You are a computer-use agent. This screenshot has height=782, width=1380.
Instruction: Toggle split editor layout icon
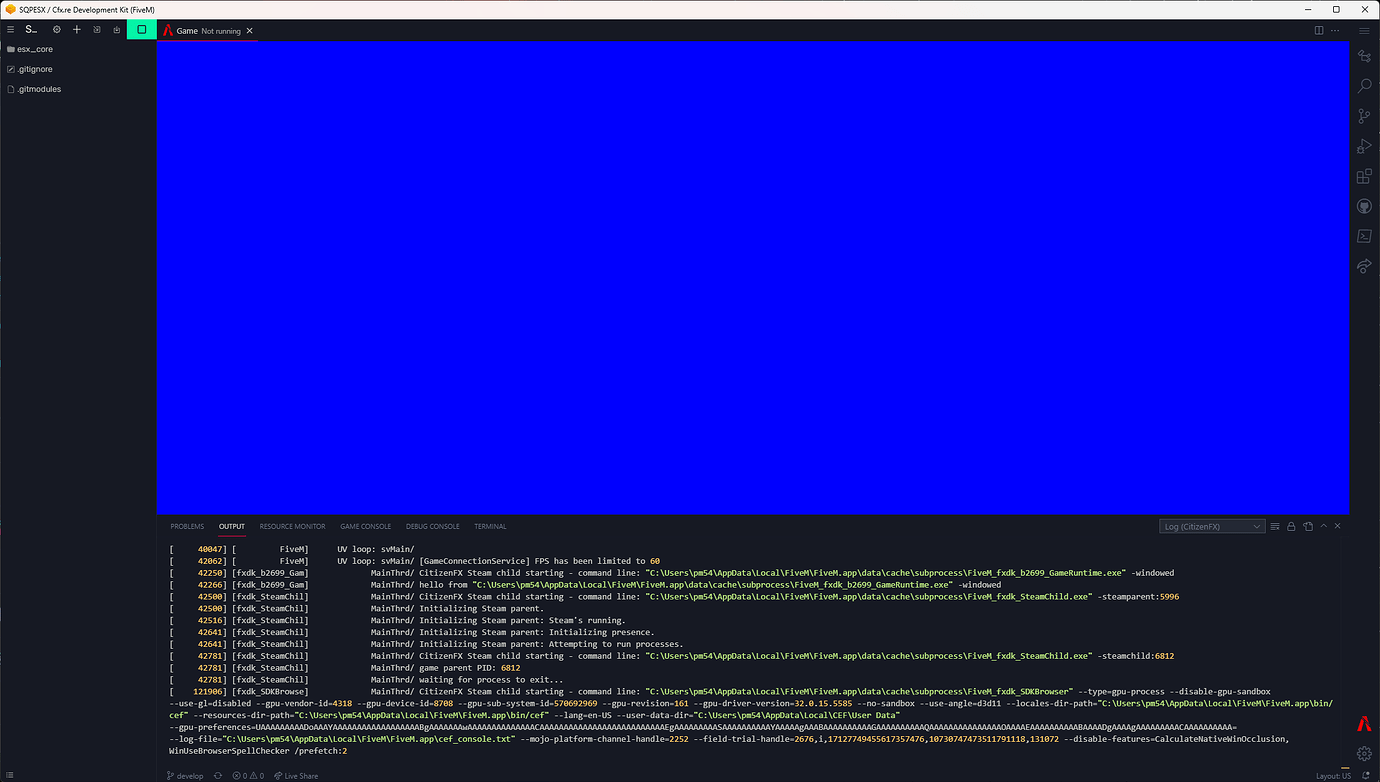(1319, 31)
